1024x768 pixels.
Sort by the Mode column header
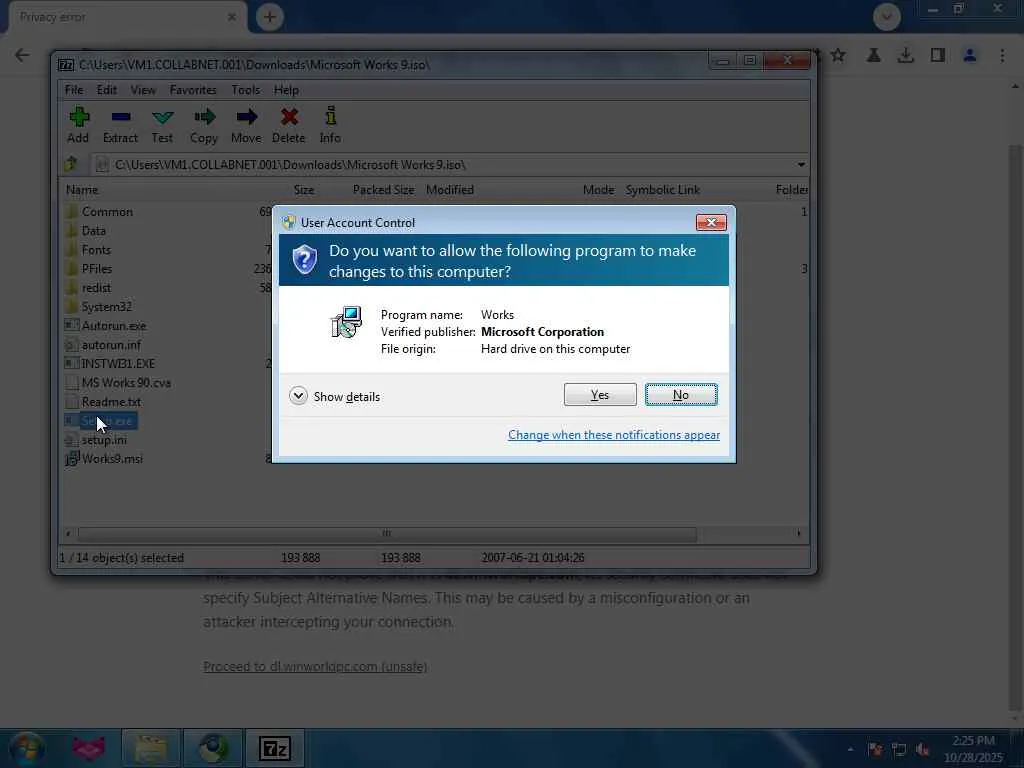click(598, 189)
